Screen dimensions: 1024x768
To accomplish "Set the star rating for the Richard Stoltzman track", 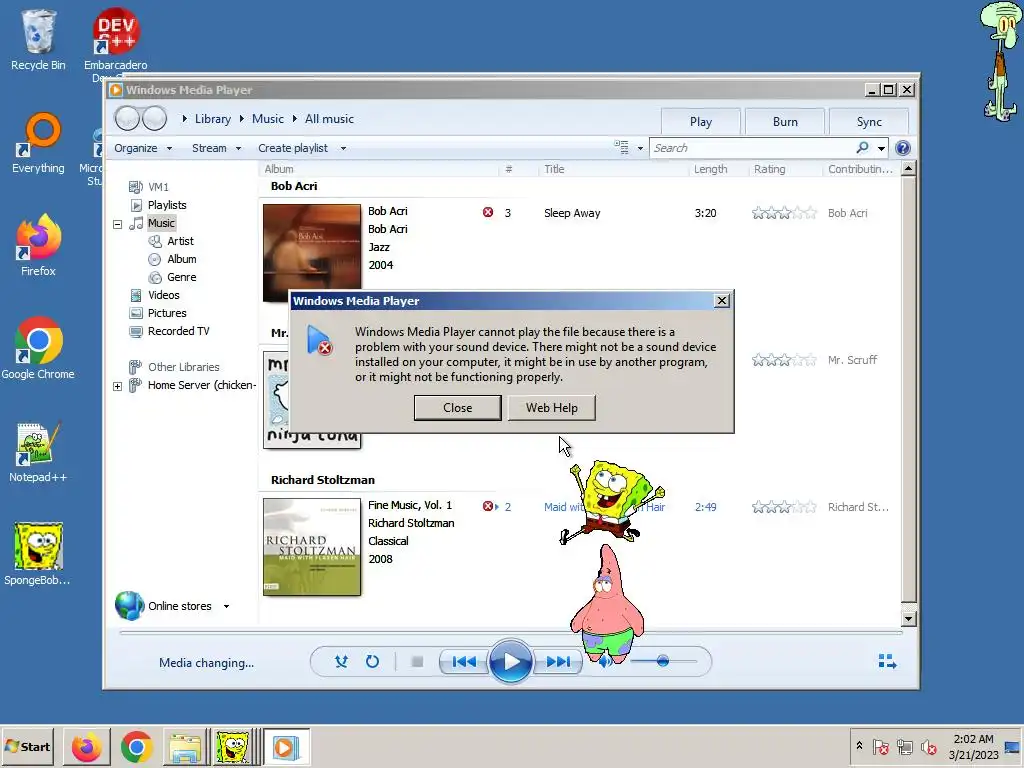I will pos(784,507).
